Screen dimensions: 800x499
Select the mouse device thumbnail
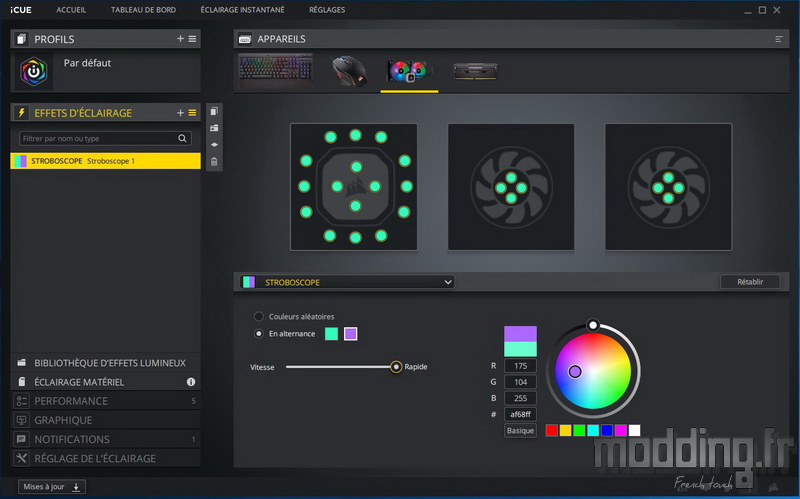349,71
